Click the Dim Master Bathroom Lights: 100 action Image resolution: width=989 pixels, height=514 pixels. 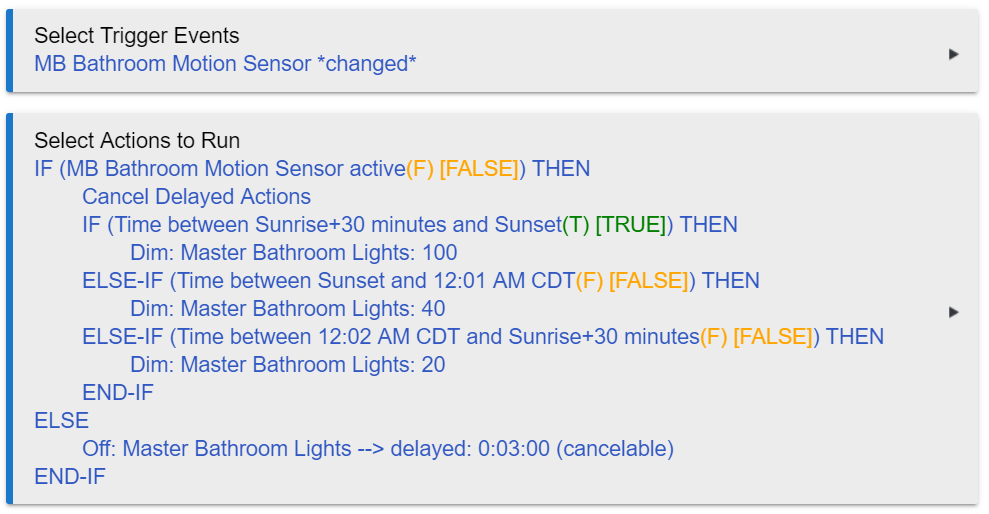(294, 253)
